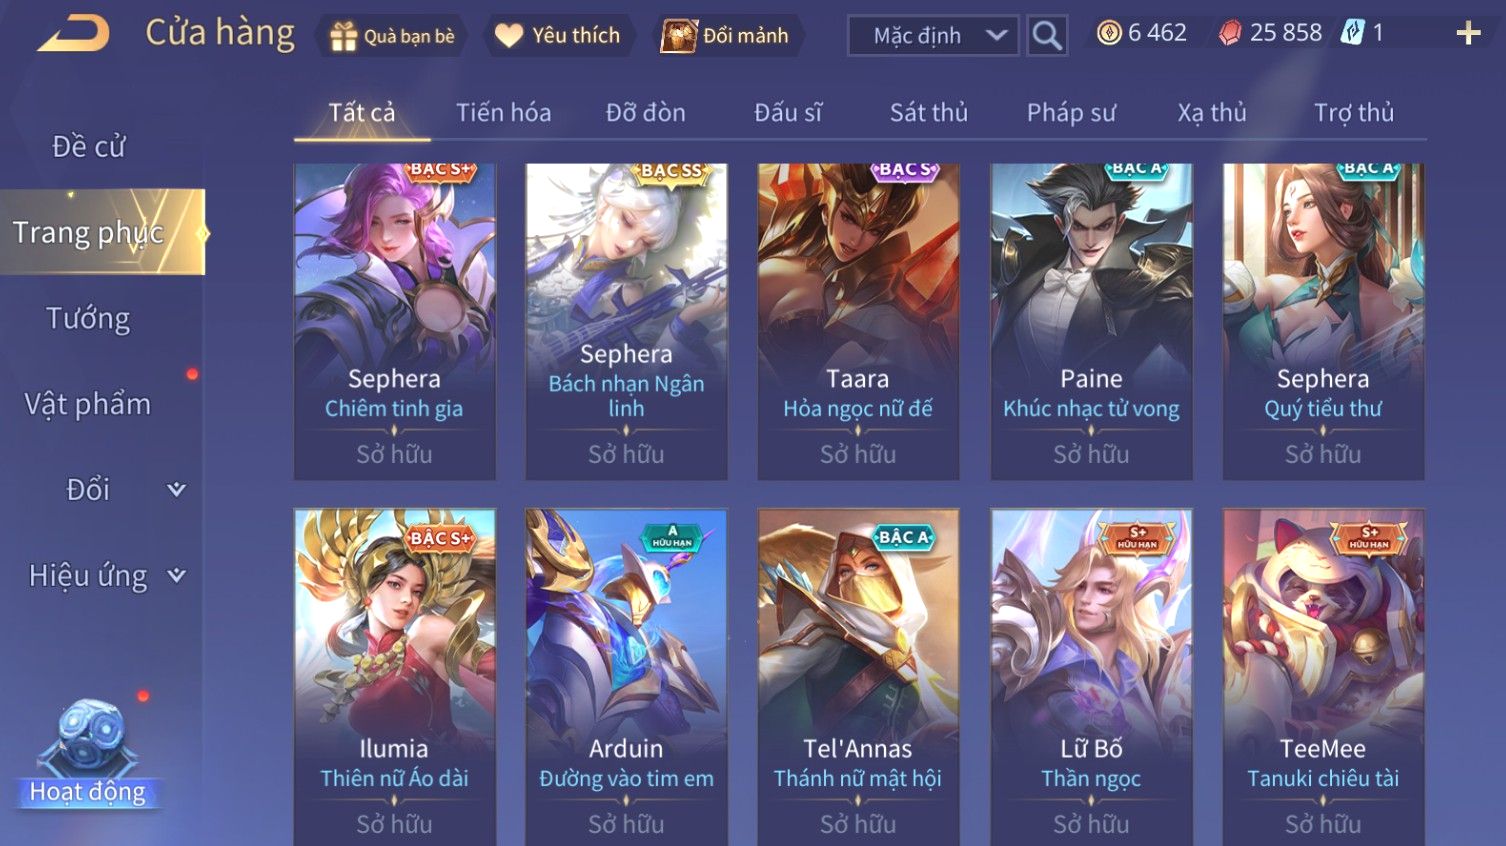Click the plus icon to add currency
This screenshot has width=1506, height=846.
(1468, 34)
